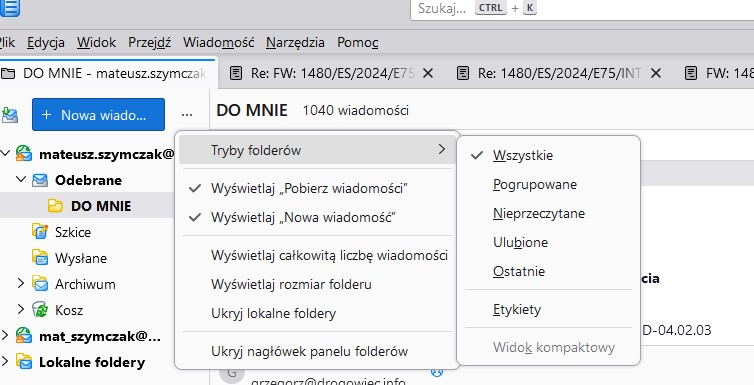
Task: Expand Lokalne foldery
Action: click(x=5, y=361)
